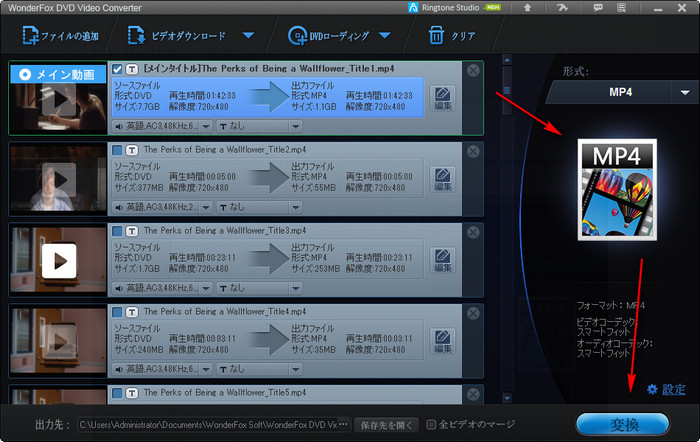Click the open output folder (保存先を開く) button
The height and width of the screenshot is (442, 700).
pos(387,425)
